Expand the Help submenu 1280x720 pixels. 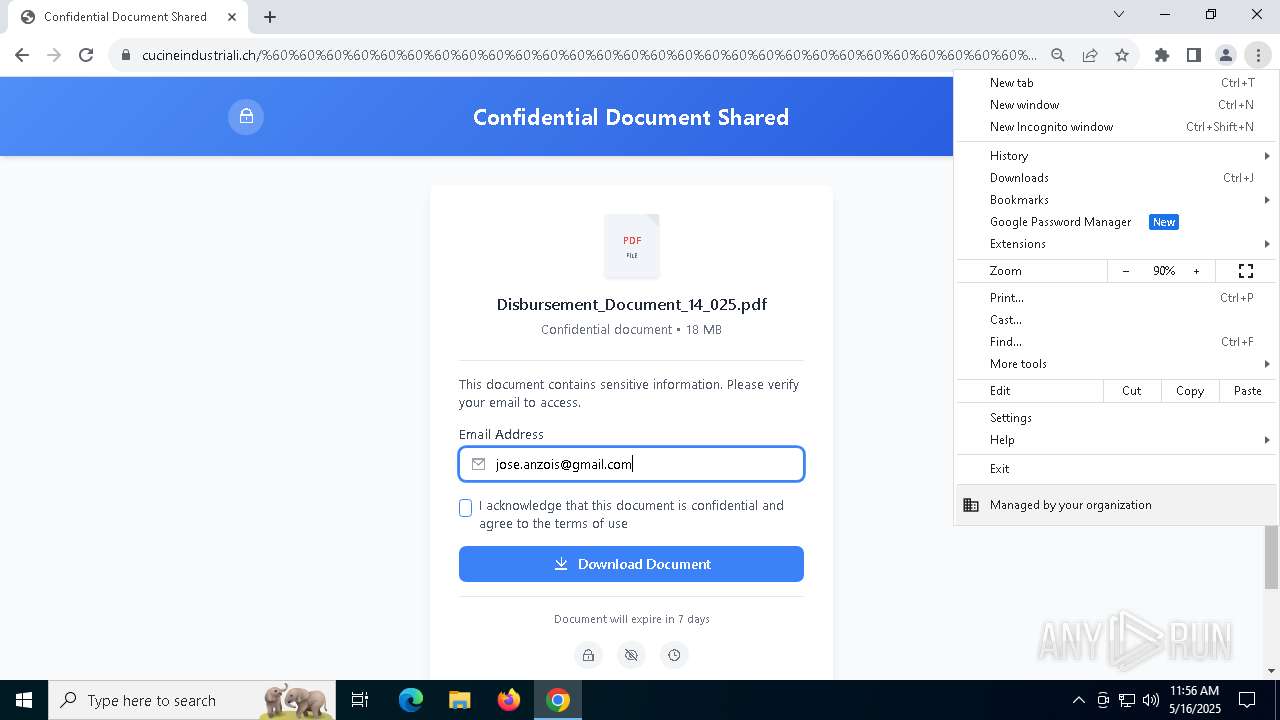pyautogui.click(x=1116, y=440)
